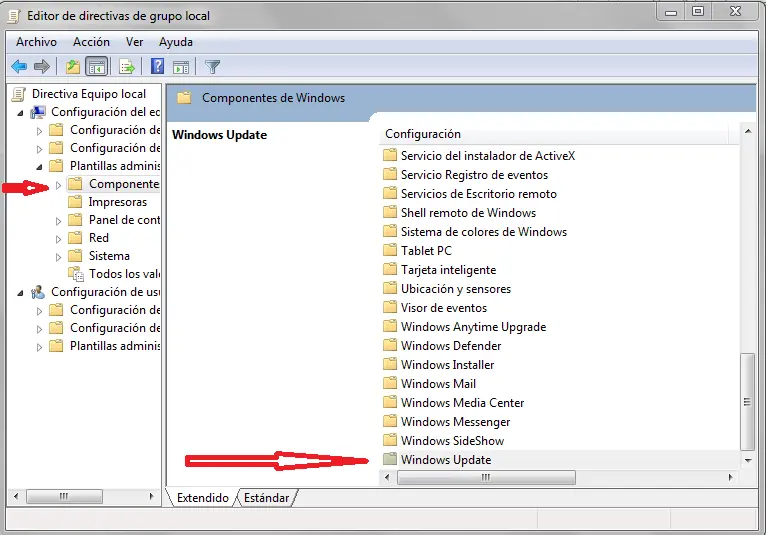Open the Archivo menu
The image size is (766, 535).
click(x=36, y=42)
